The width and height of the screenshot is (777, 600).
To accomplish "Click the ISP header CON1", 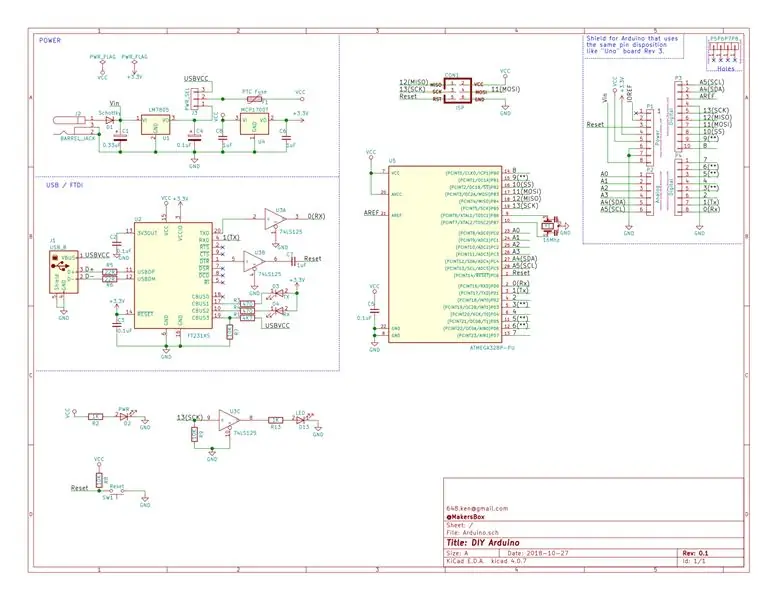I will click(x=457, y=91).
